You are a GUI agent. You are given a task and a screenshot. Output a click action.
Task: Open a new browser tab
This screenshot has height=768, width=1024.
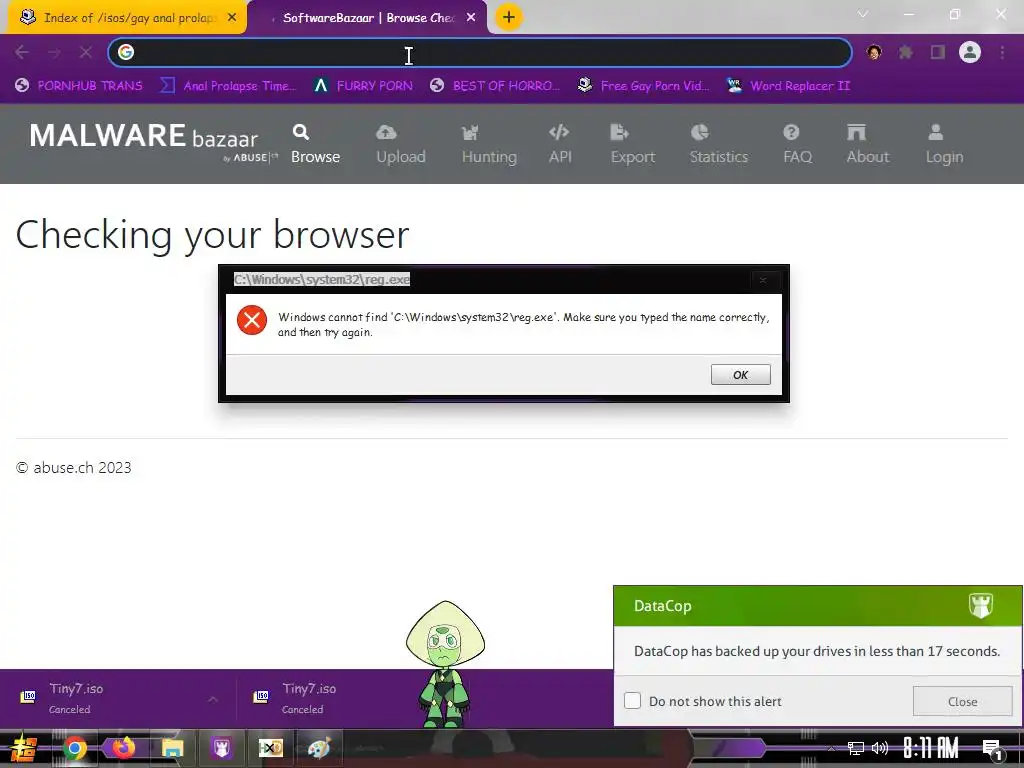pyautogui.click(x=509, y=17)
